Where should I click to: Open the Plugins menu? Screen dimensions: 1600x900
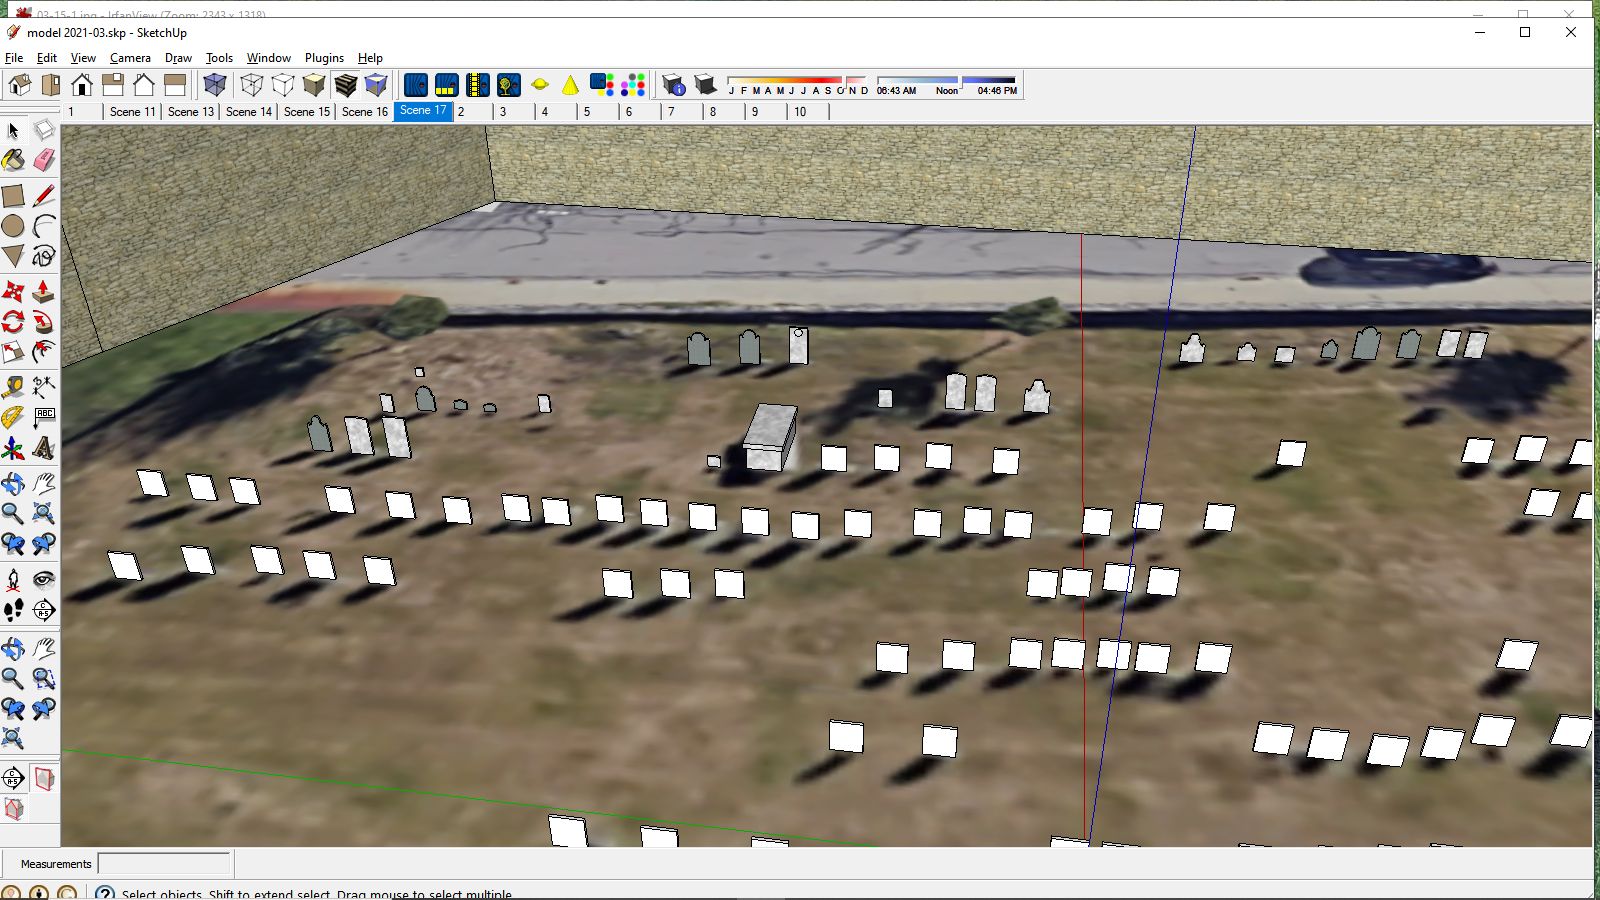click(324, 58)
